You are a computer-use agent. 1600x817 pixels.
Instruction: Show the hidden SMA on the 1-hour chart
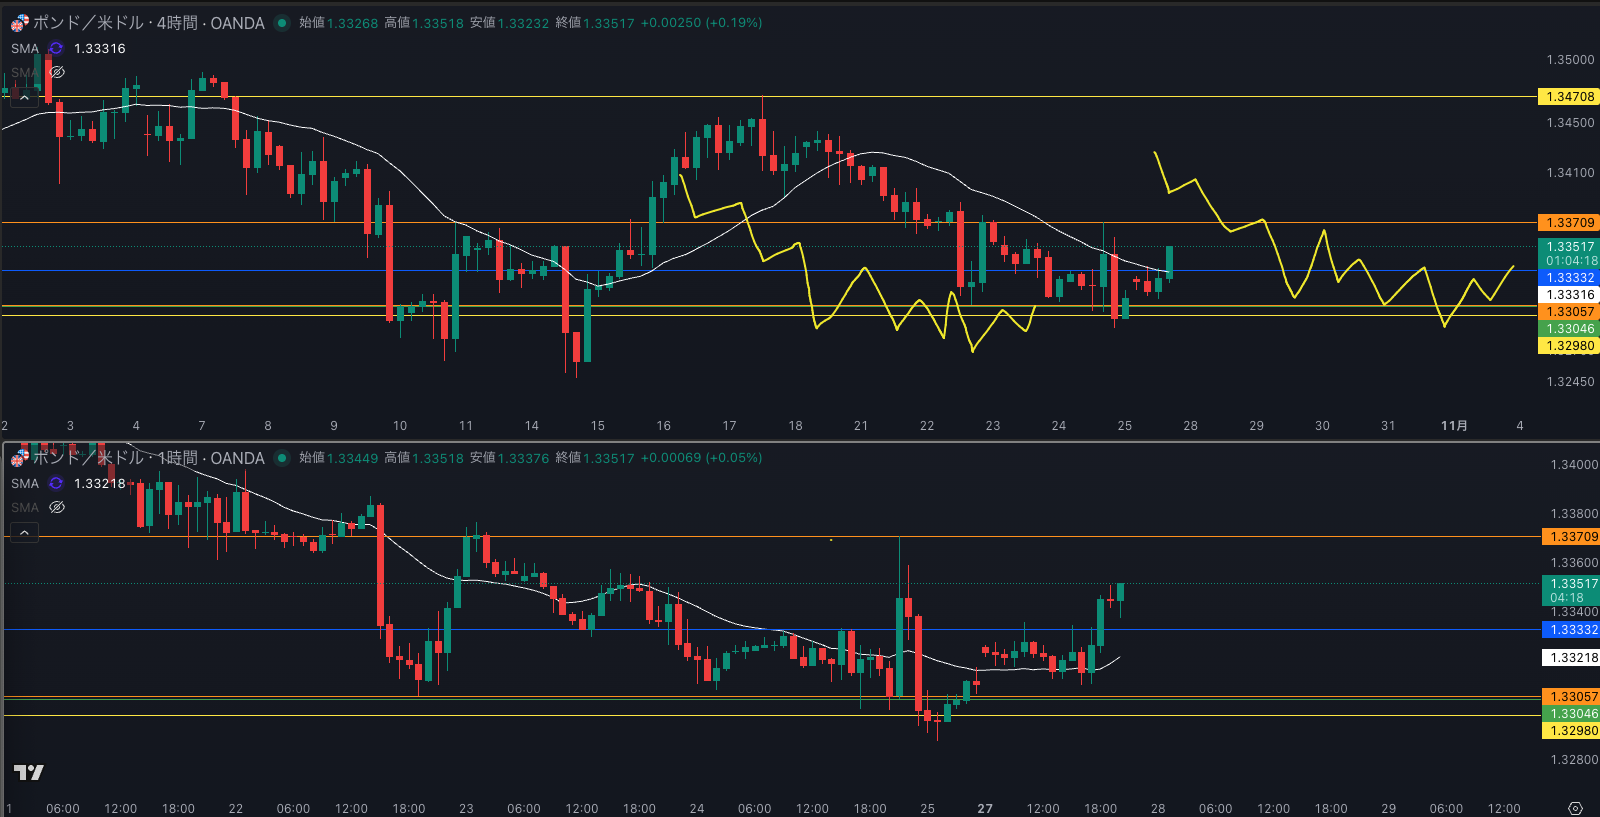click(x=57, y=507)
